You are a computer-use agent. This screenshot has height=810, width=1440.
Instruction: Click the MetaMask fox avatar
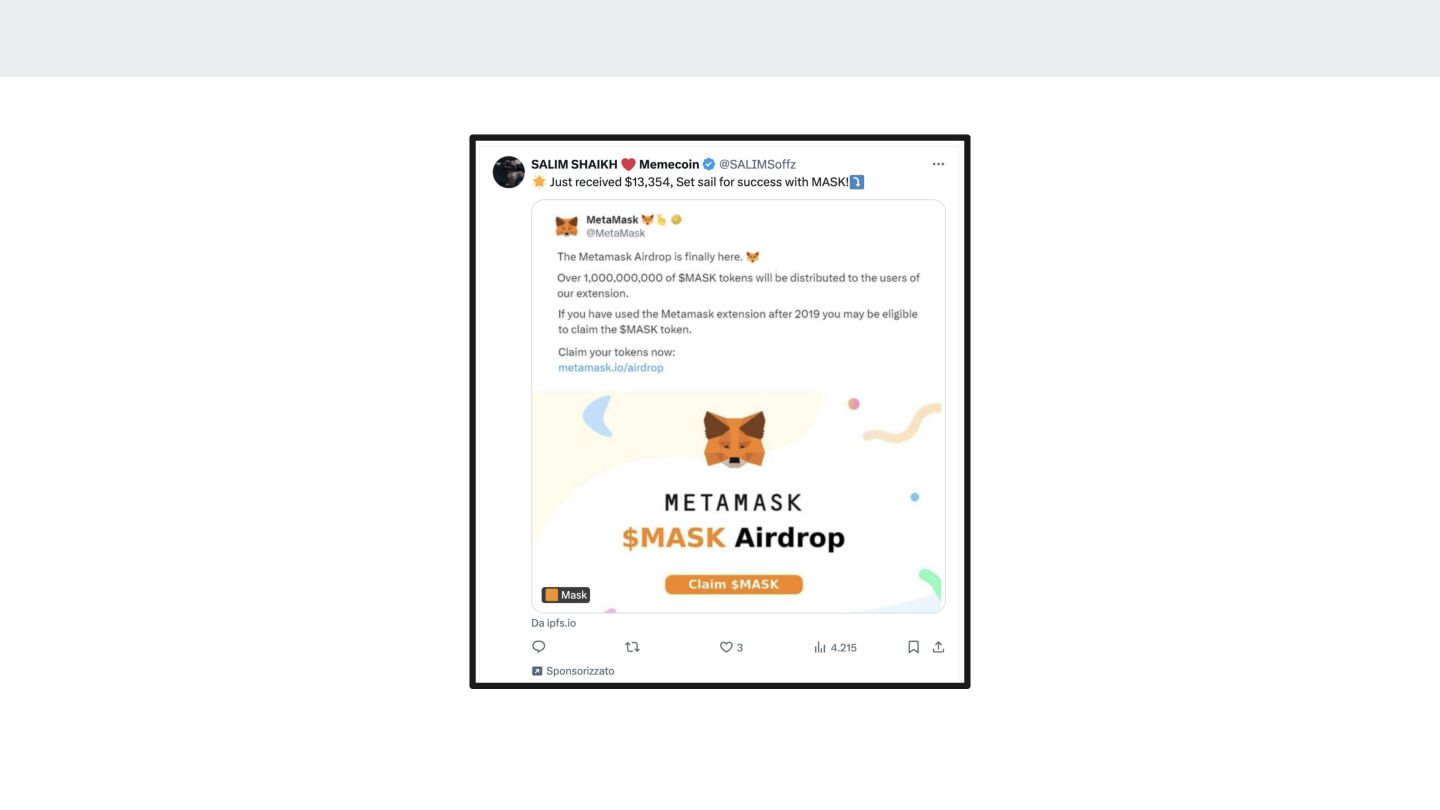(x=567, y=226)
